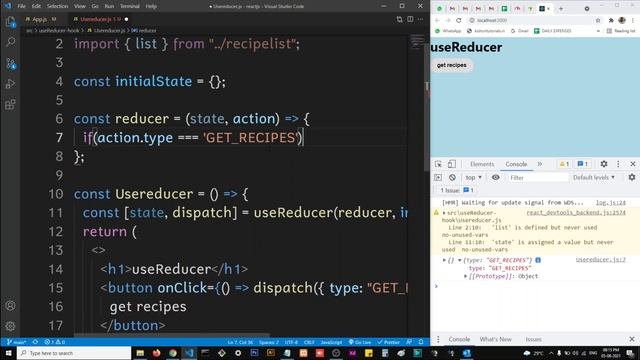
Task: Open the log.js:24 source link
Action: [611, 203]
